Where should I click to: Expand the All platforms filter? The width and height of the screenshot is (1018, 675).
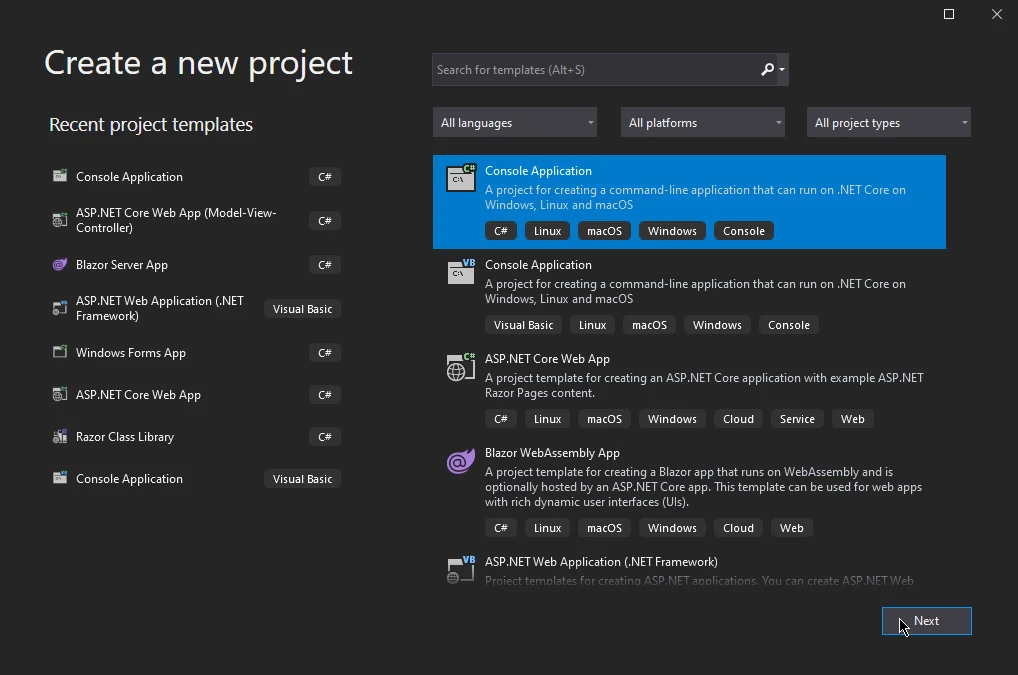click(703, 123)
